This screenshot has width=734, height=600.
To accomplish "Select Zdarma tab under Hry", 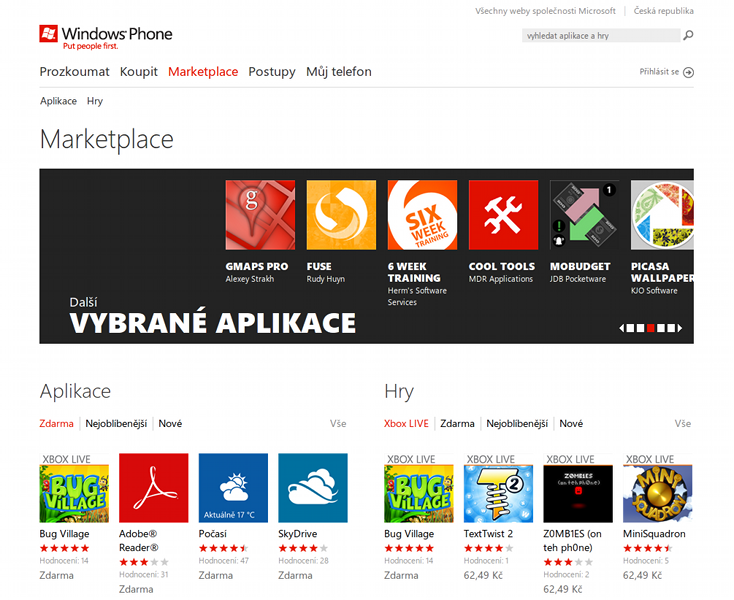I will tap(457, 424).
